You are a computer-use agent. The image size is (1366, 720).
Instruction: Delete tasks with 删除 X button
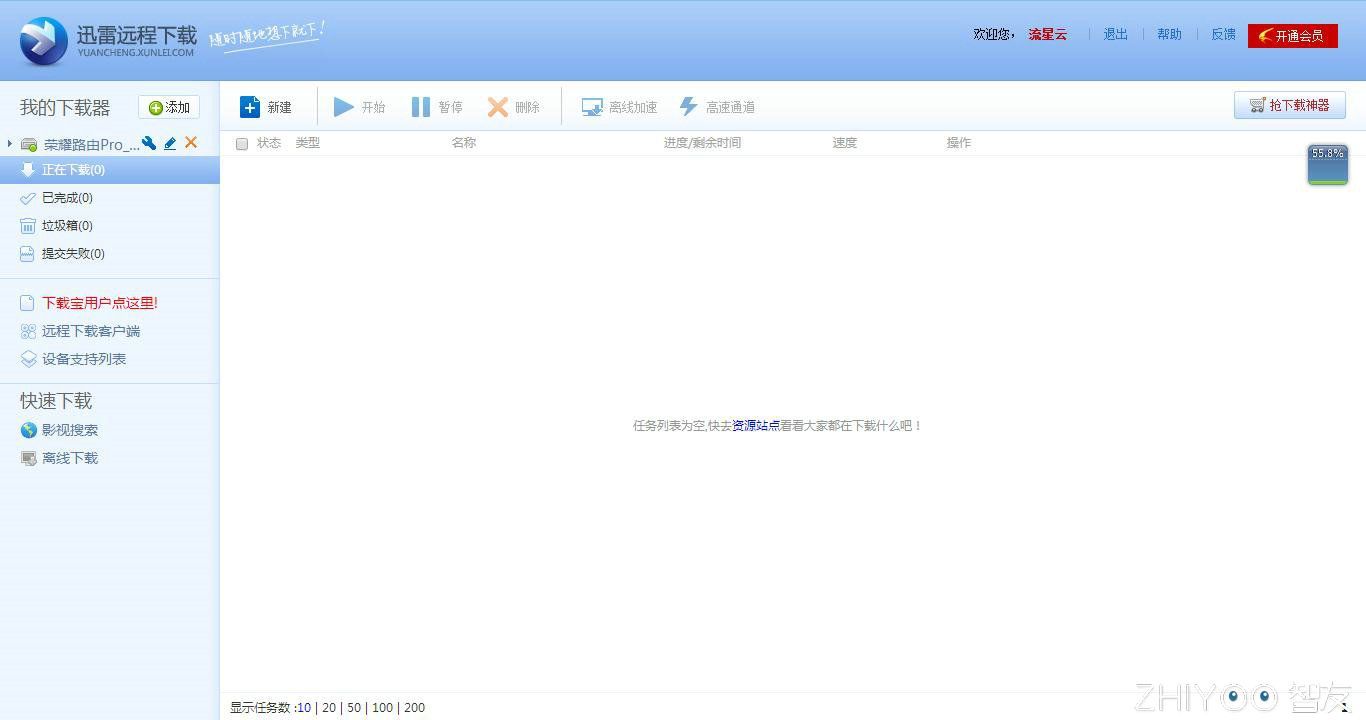[513, 107]
